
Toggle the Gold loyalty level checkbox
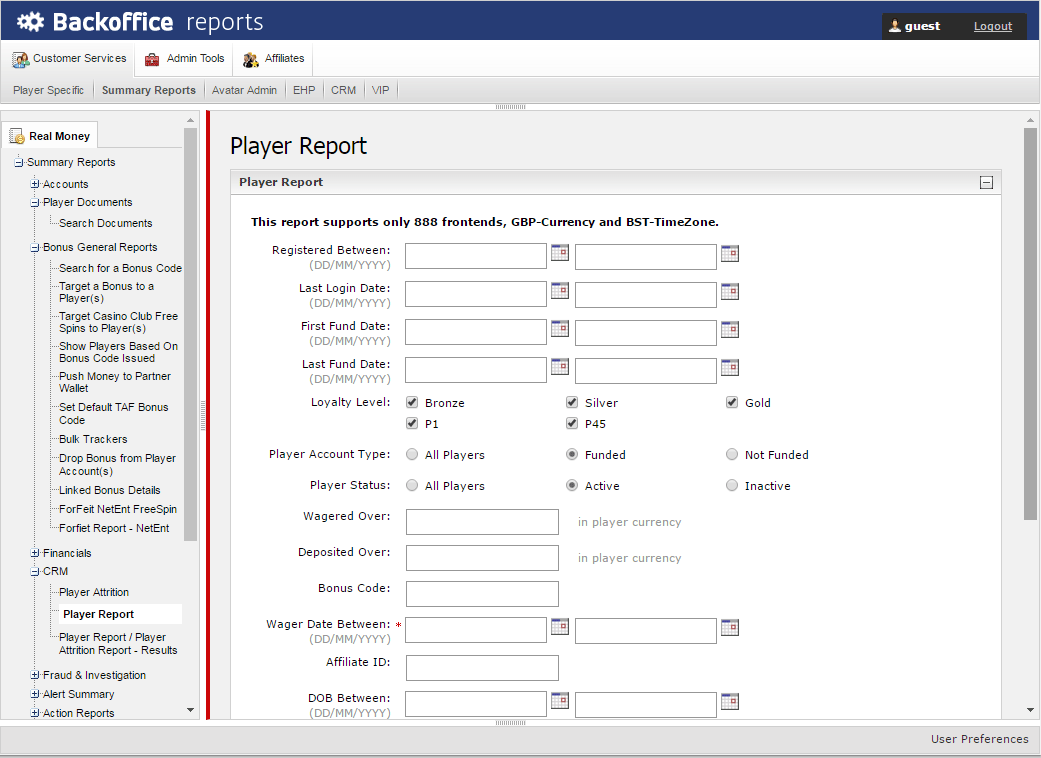pyautogui.click(x=732, y=402)
